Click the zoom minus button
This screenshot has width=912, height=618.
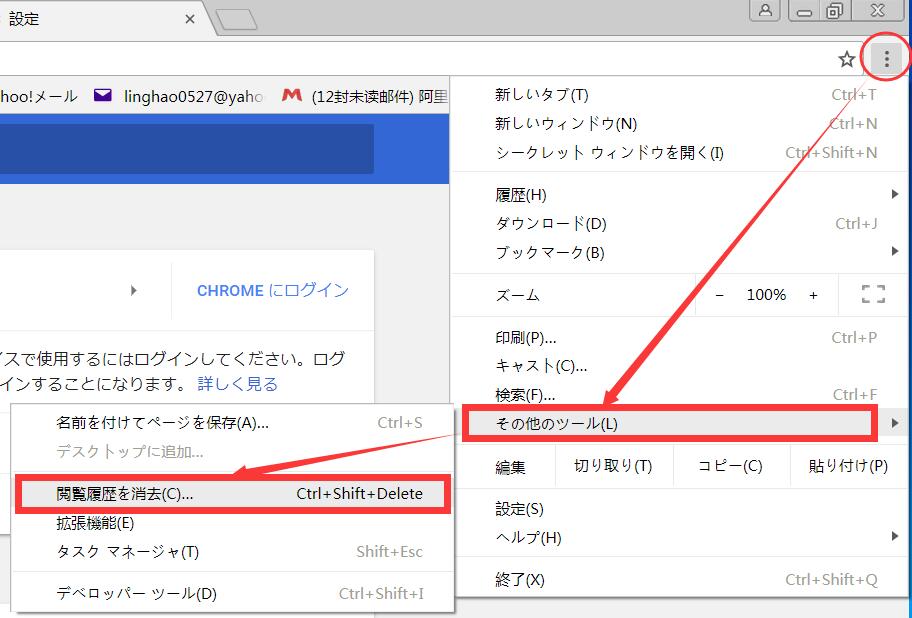point(720,295)
